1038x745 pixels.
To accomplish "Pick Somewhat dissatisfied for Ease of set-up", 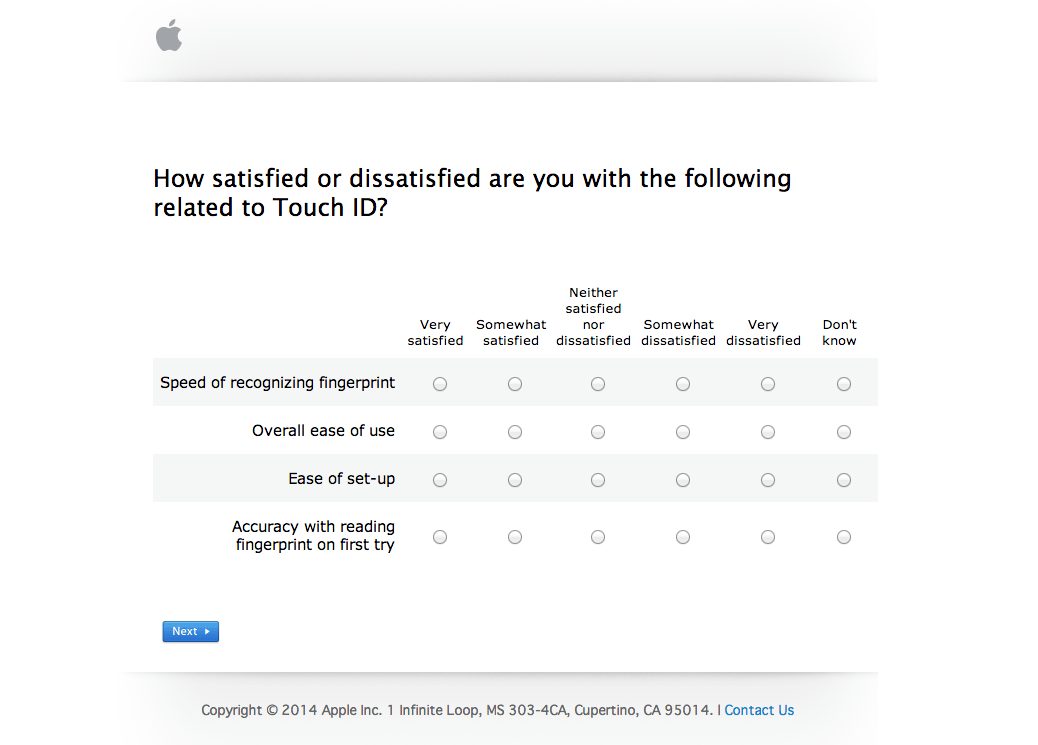I will [683, 480].
